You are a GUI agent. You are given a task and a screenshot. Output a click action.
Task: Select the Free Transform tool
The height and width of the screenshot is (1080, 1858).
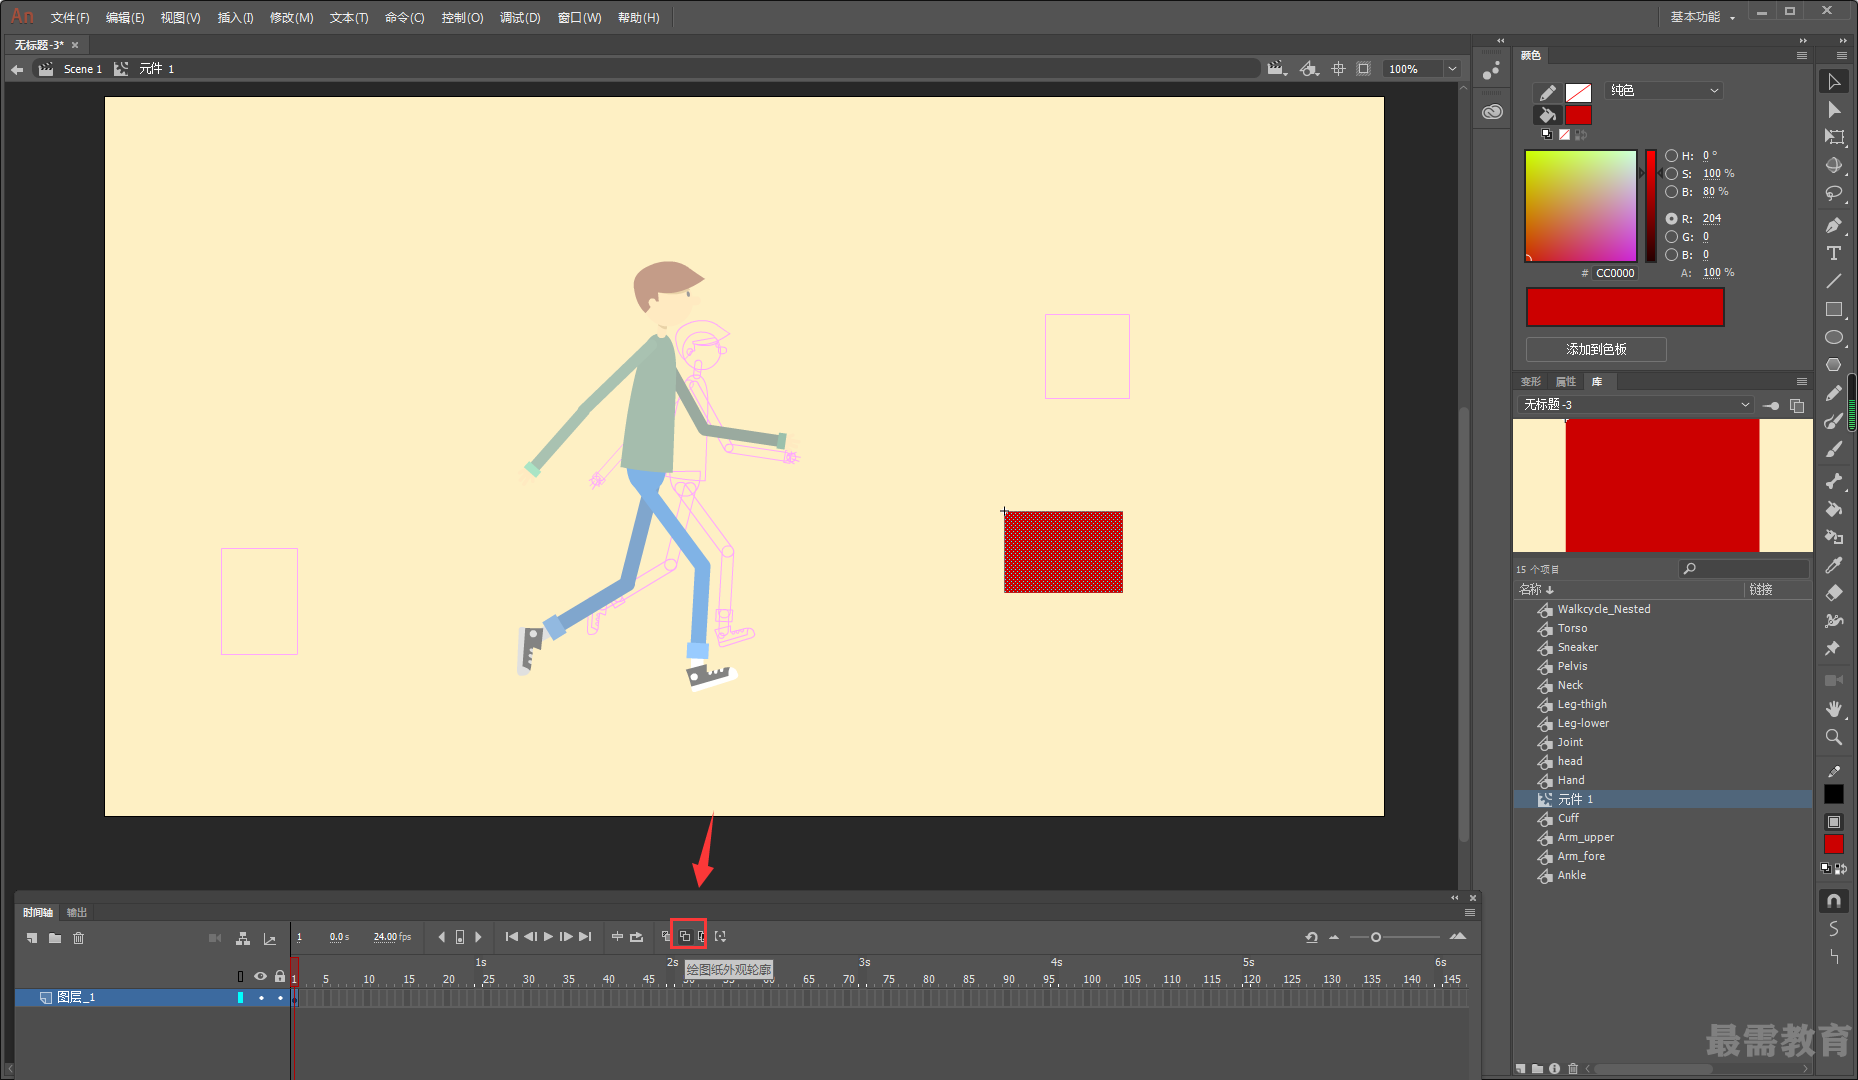click(x=1834, y=138)
